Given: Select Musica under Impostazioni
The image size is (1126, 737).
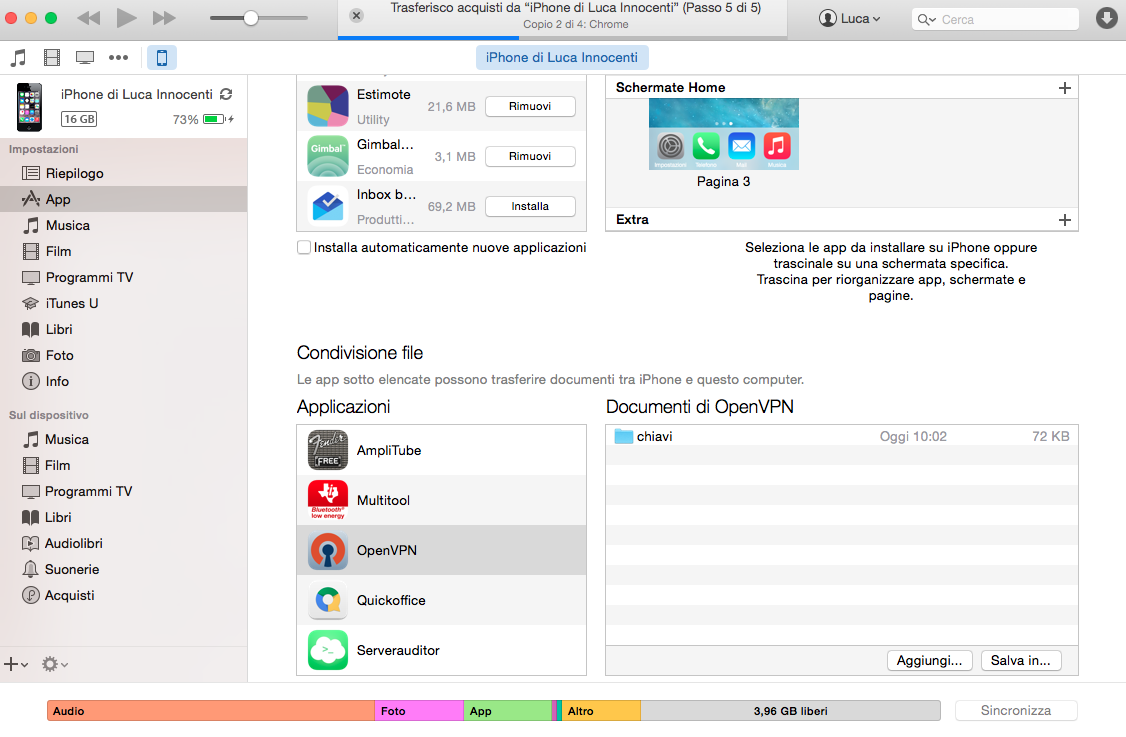Looking at the screenshot, I should coord(124,226).
